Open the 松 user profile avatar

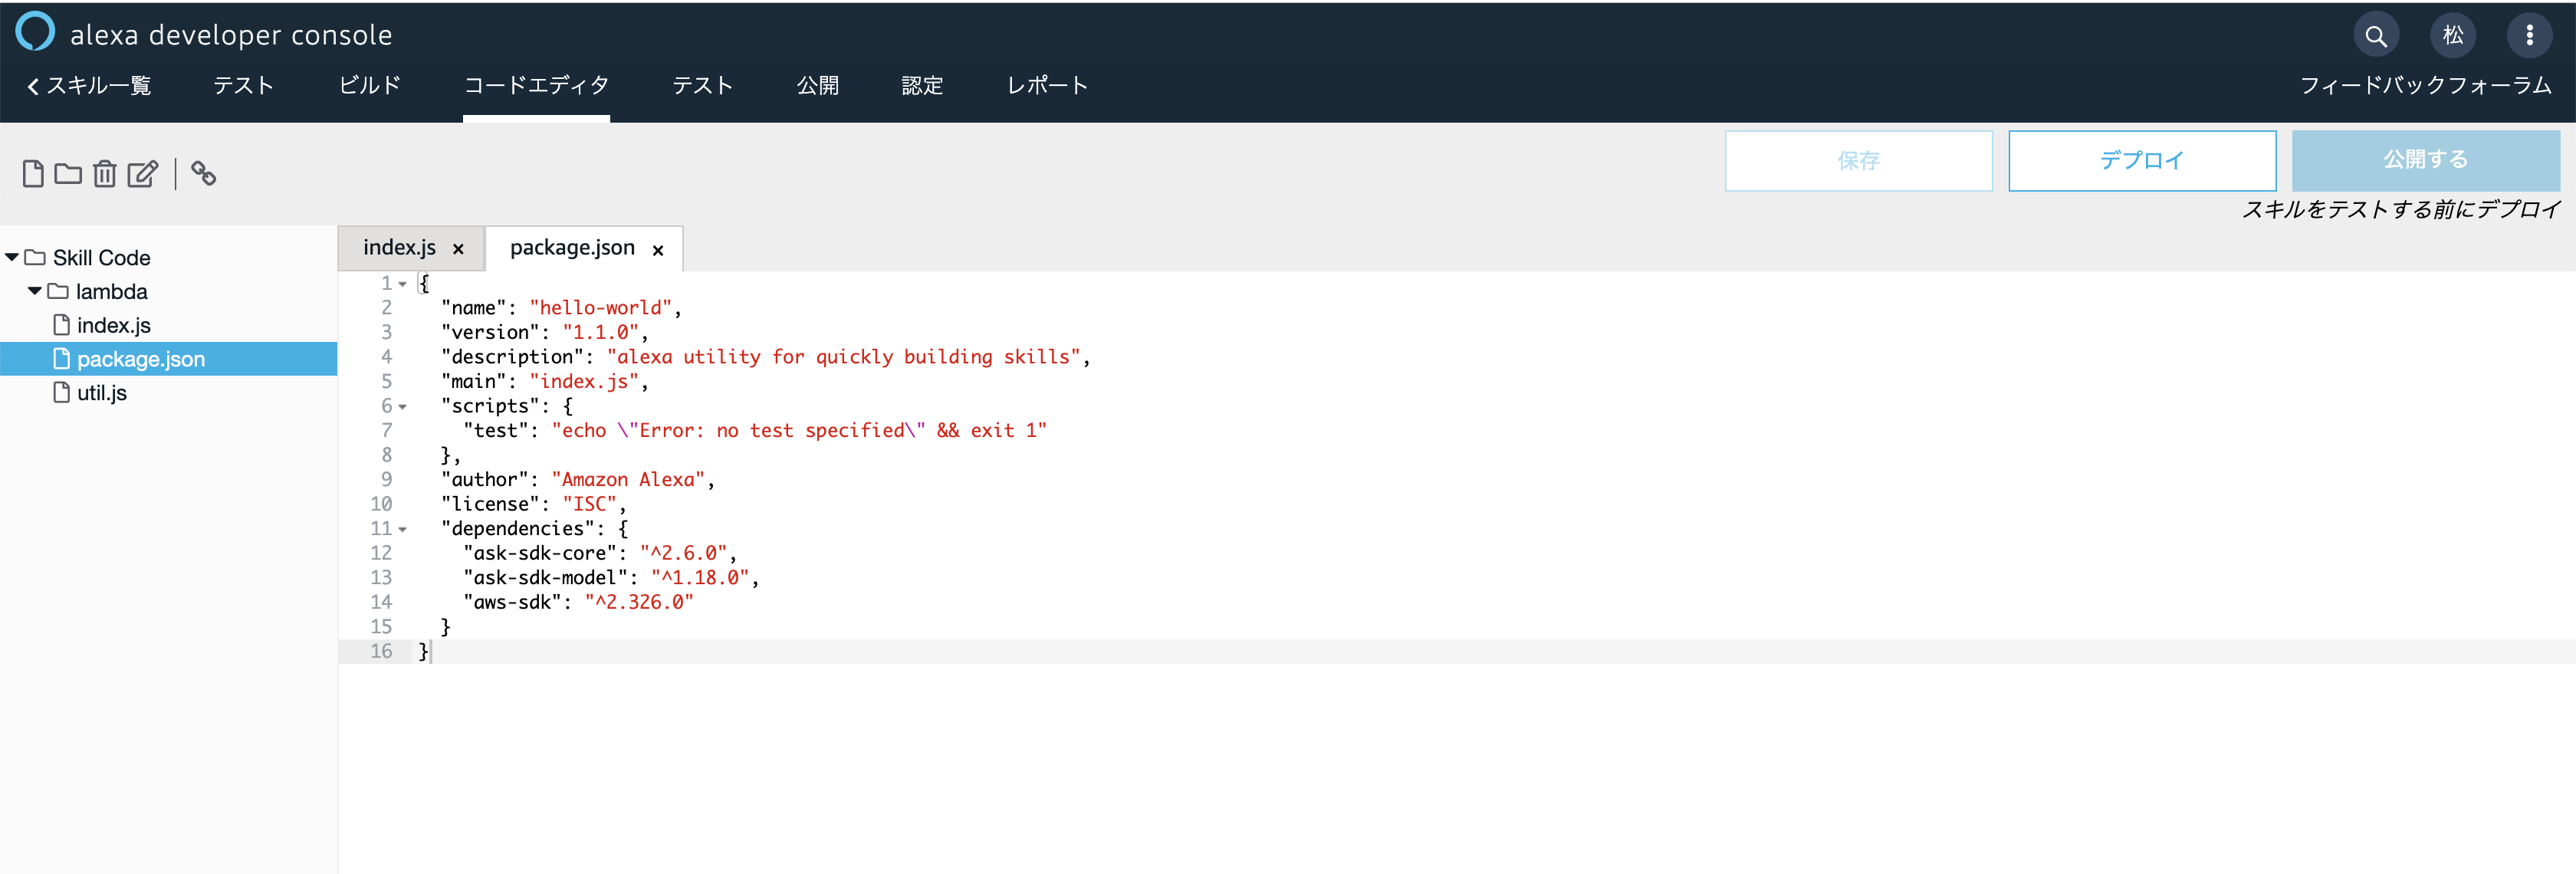pyautogui.click(x=2453, y=36)
